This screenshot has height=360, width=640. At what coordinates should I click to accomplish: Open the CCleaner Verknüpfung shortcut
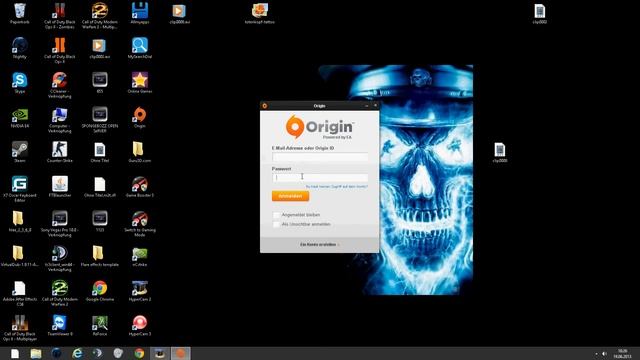click(x=60, y=85)
